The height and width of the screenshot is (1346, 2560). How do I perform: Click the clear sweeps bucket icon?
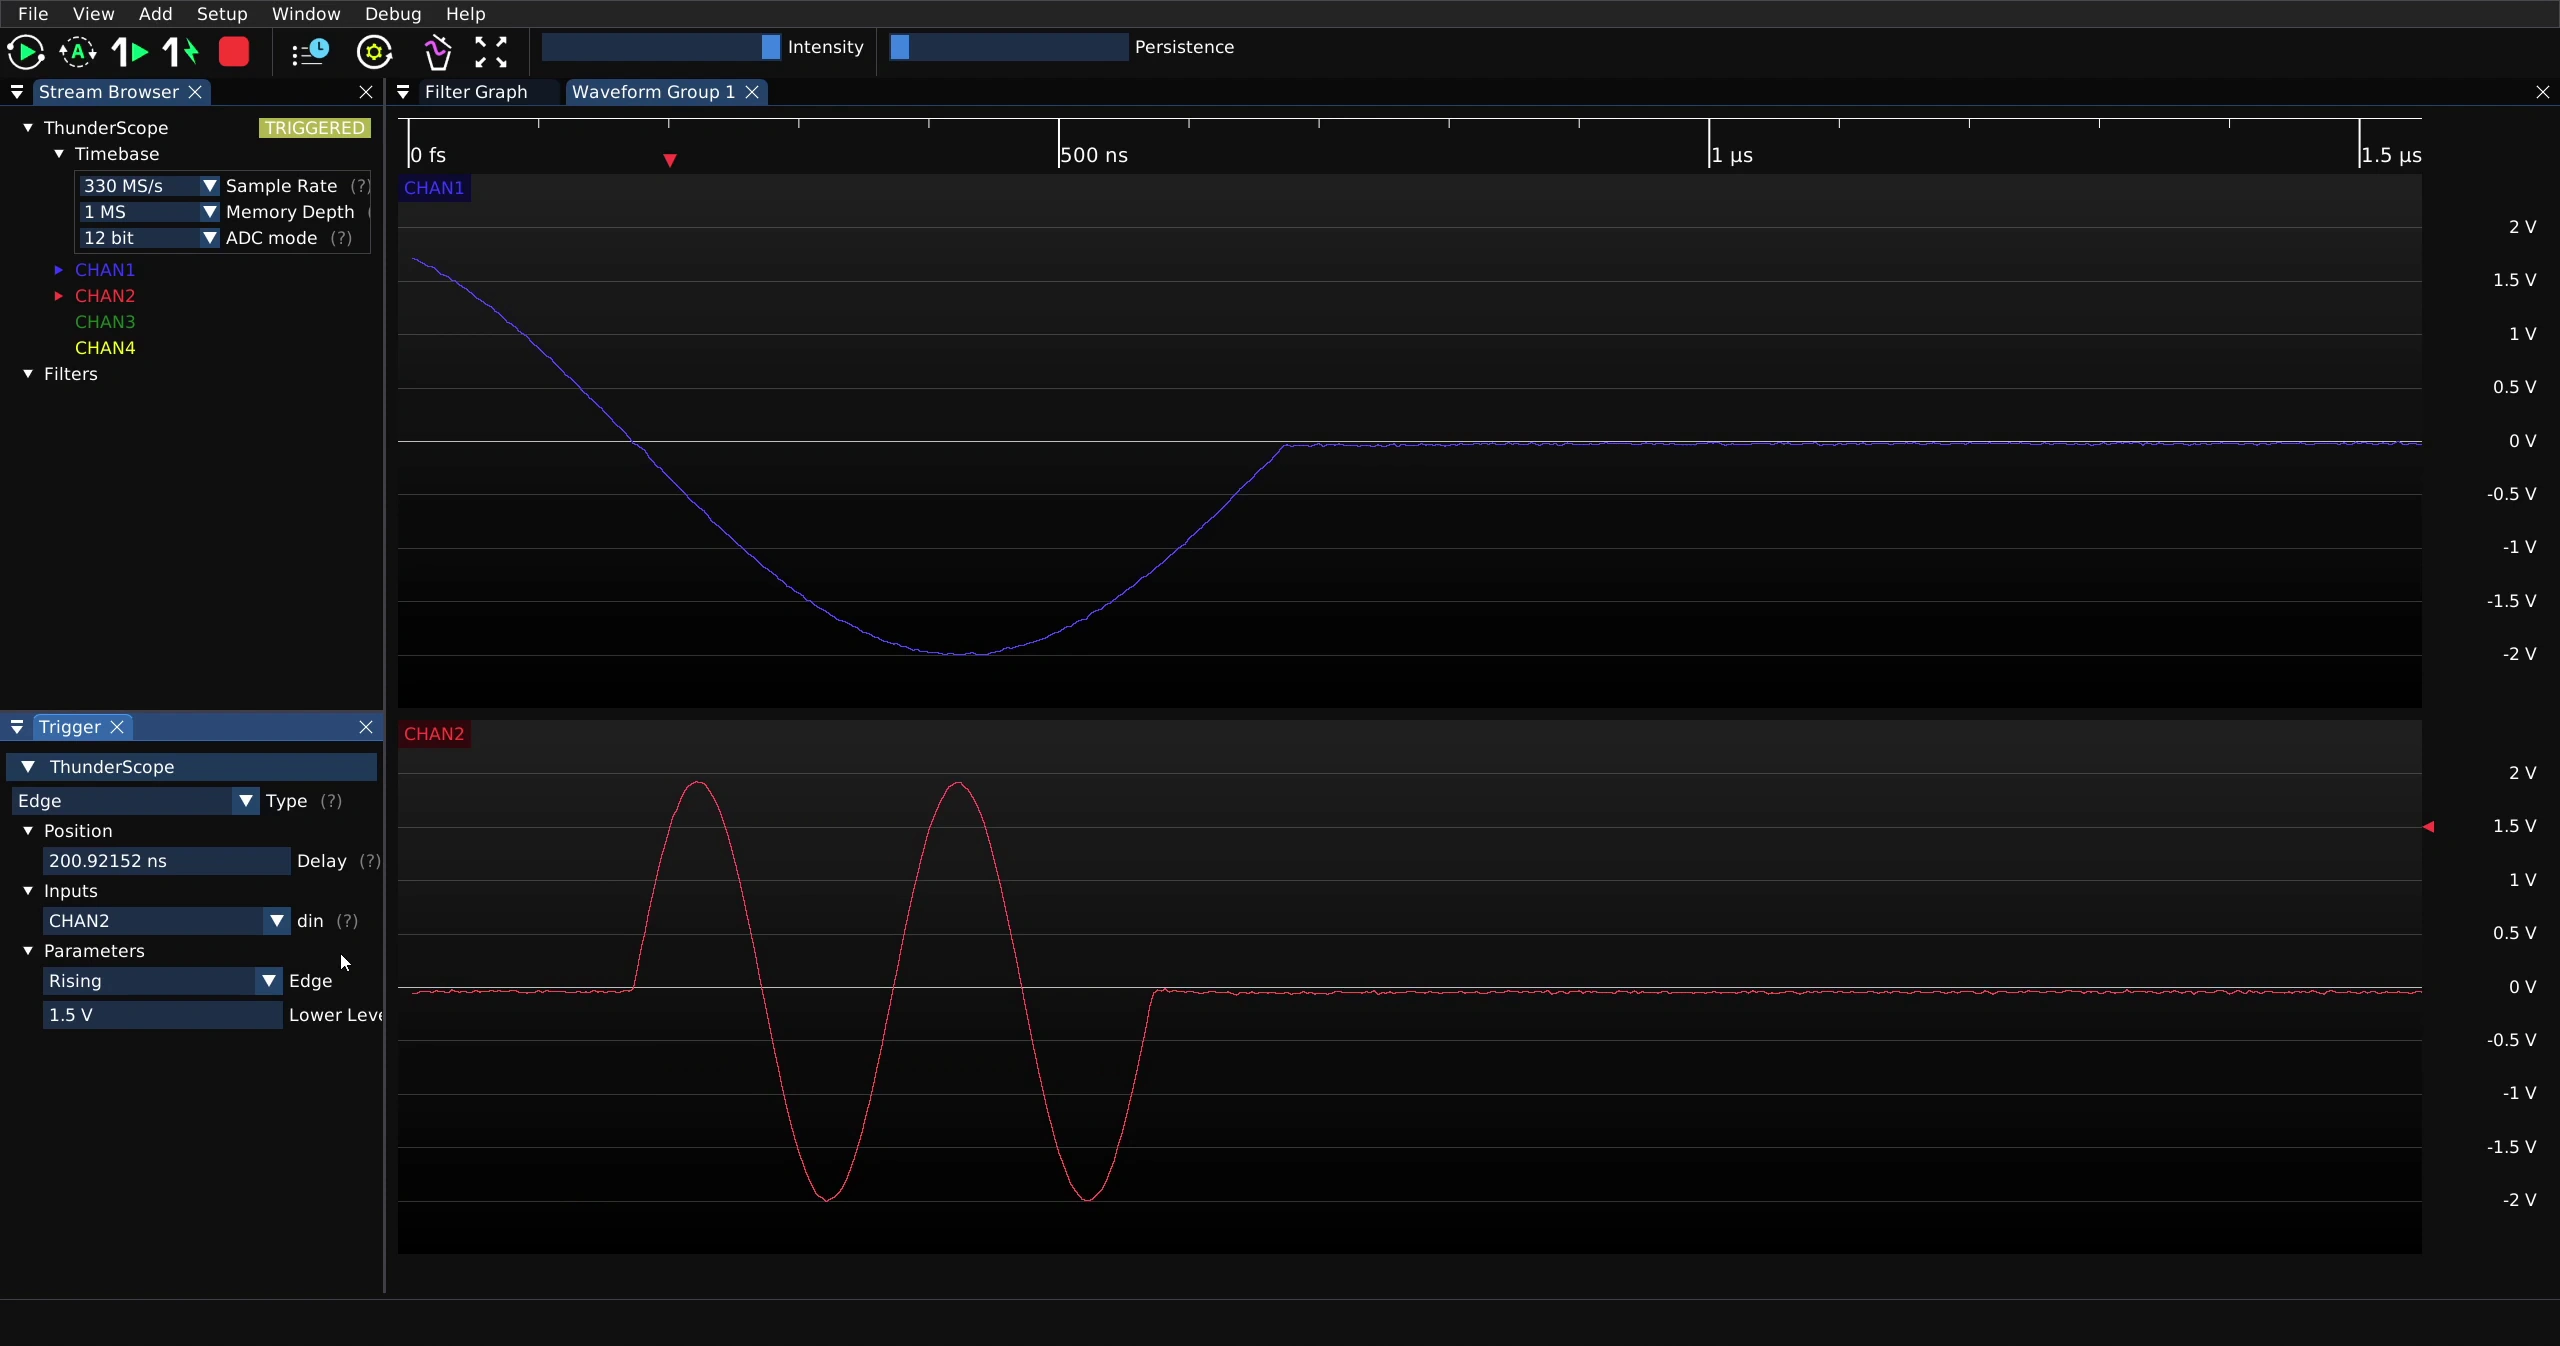(x=438, y=52)
